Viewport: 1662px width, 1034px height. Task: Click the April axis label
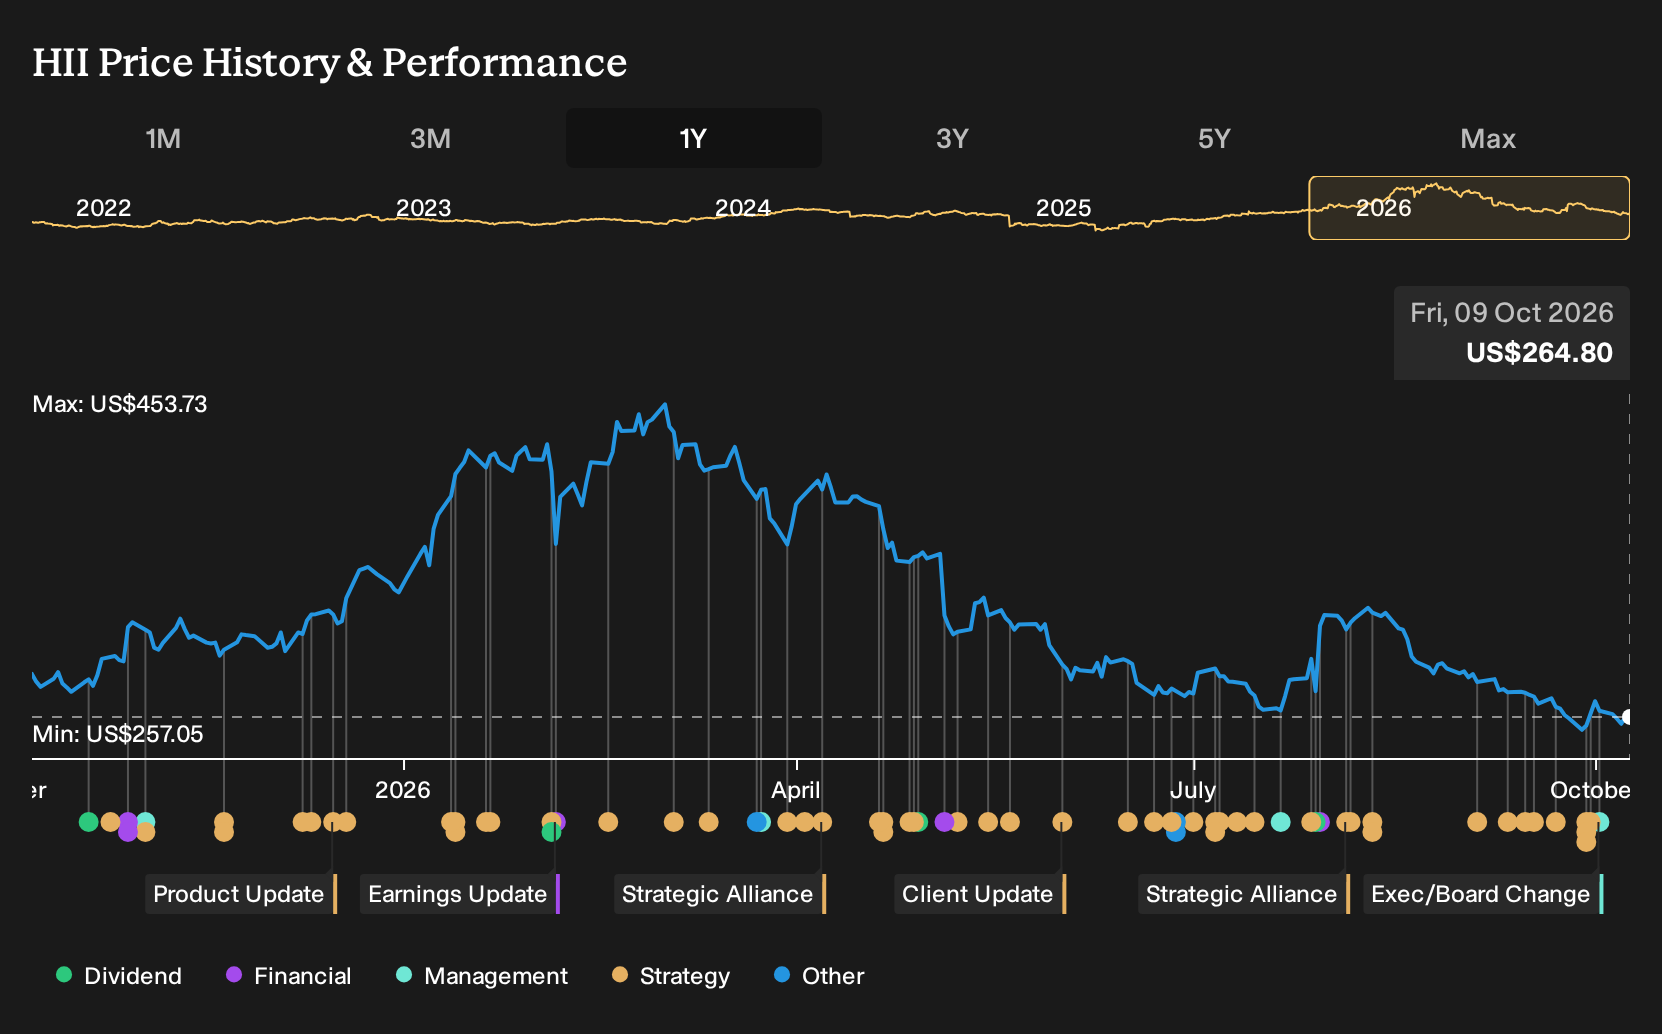(796, 790)
